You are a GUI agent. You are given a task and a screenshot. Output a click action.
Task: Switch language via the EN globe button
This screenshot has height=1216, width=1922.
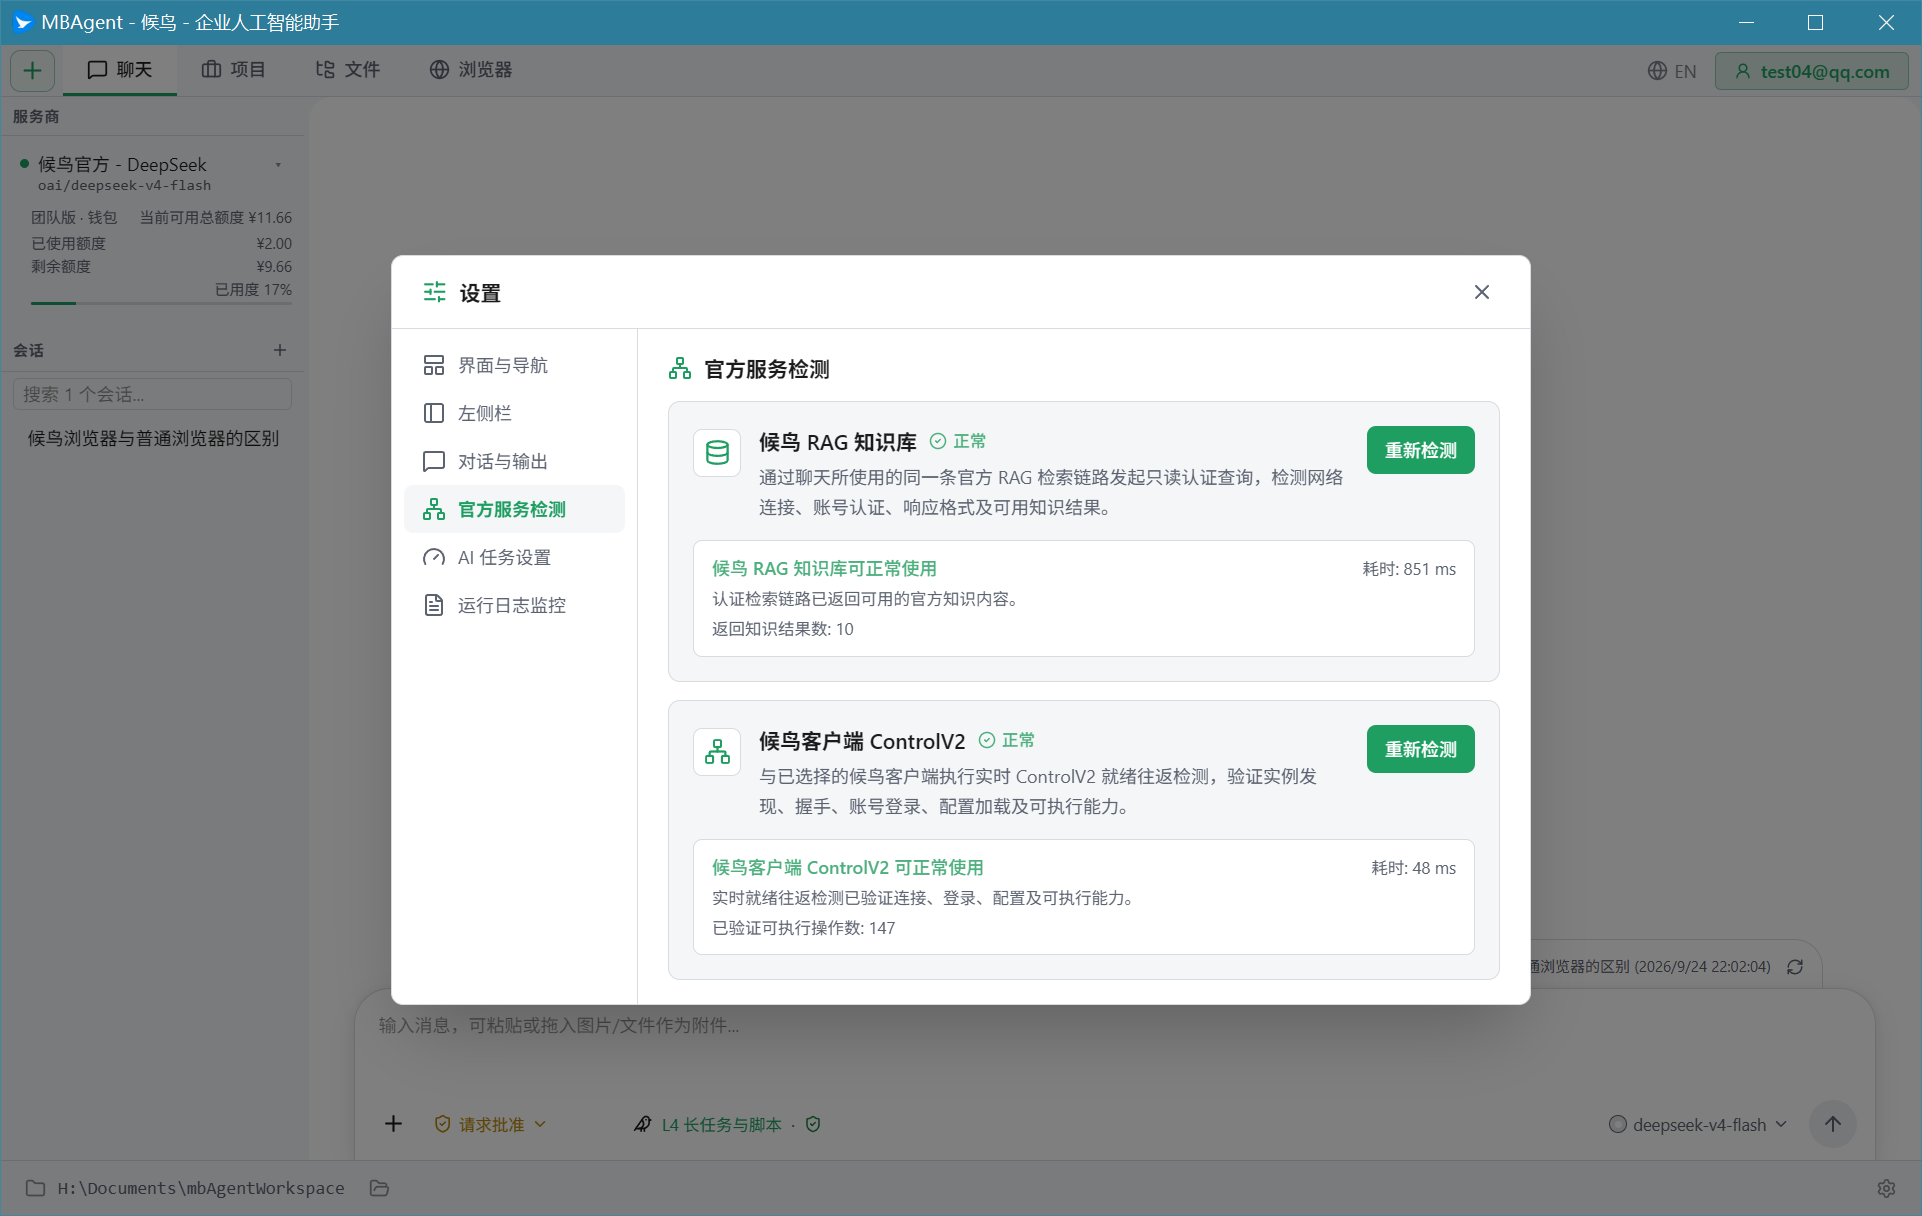coord(1672,71)
